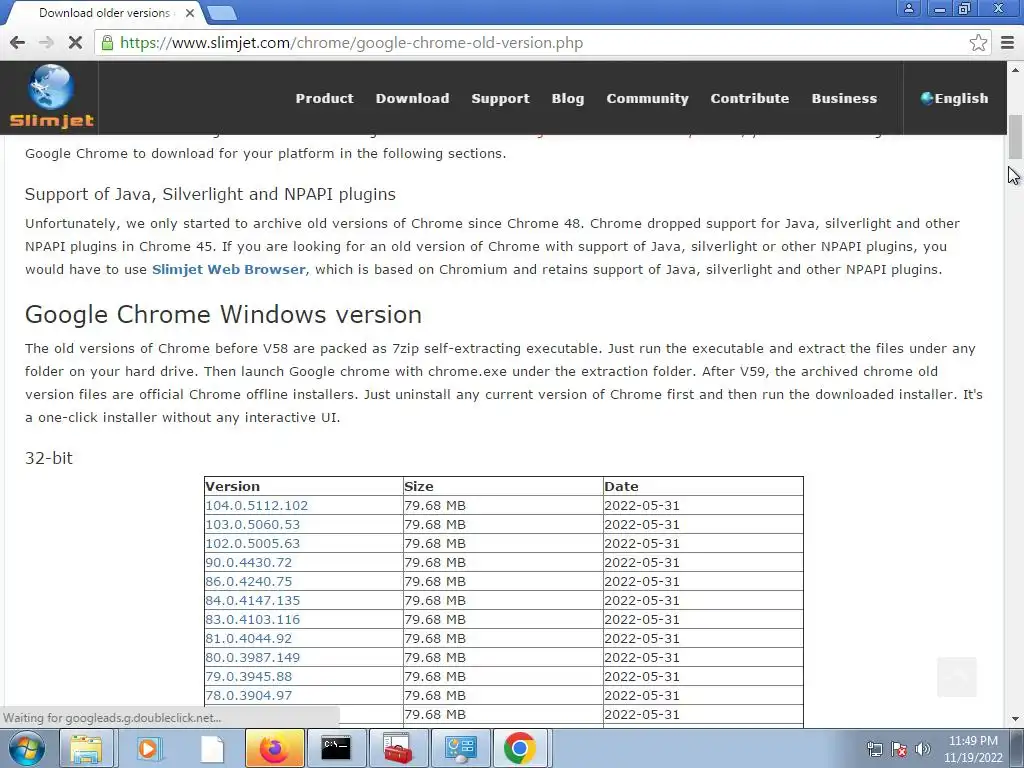This screenshot has height=768, width=1024.
Task: Download Chrome version 84.0.4147.135
Action: click(253, 600)
